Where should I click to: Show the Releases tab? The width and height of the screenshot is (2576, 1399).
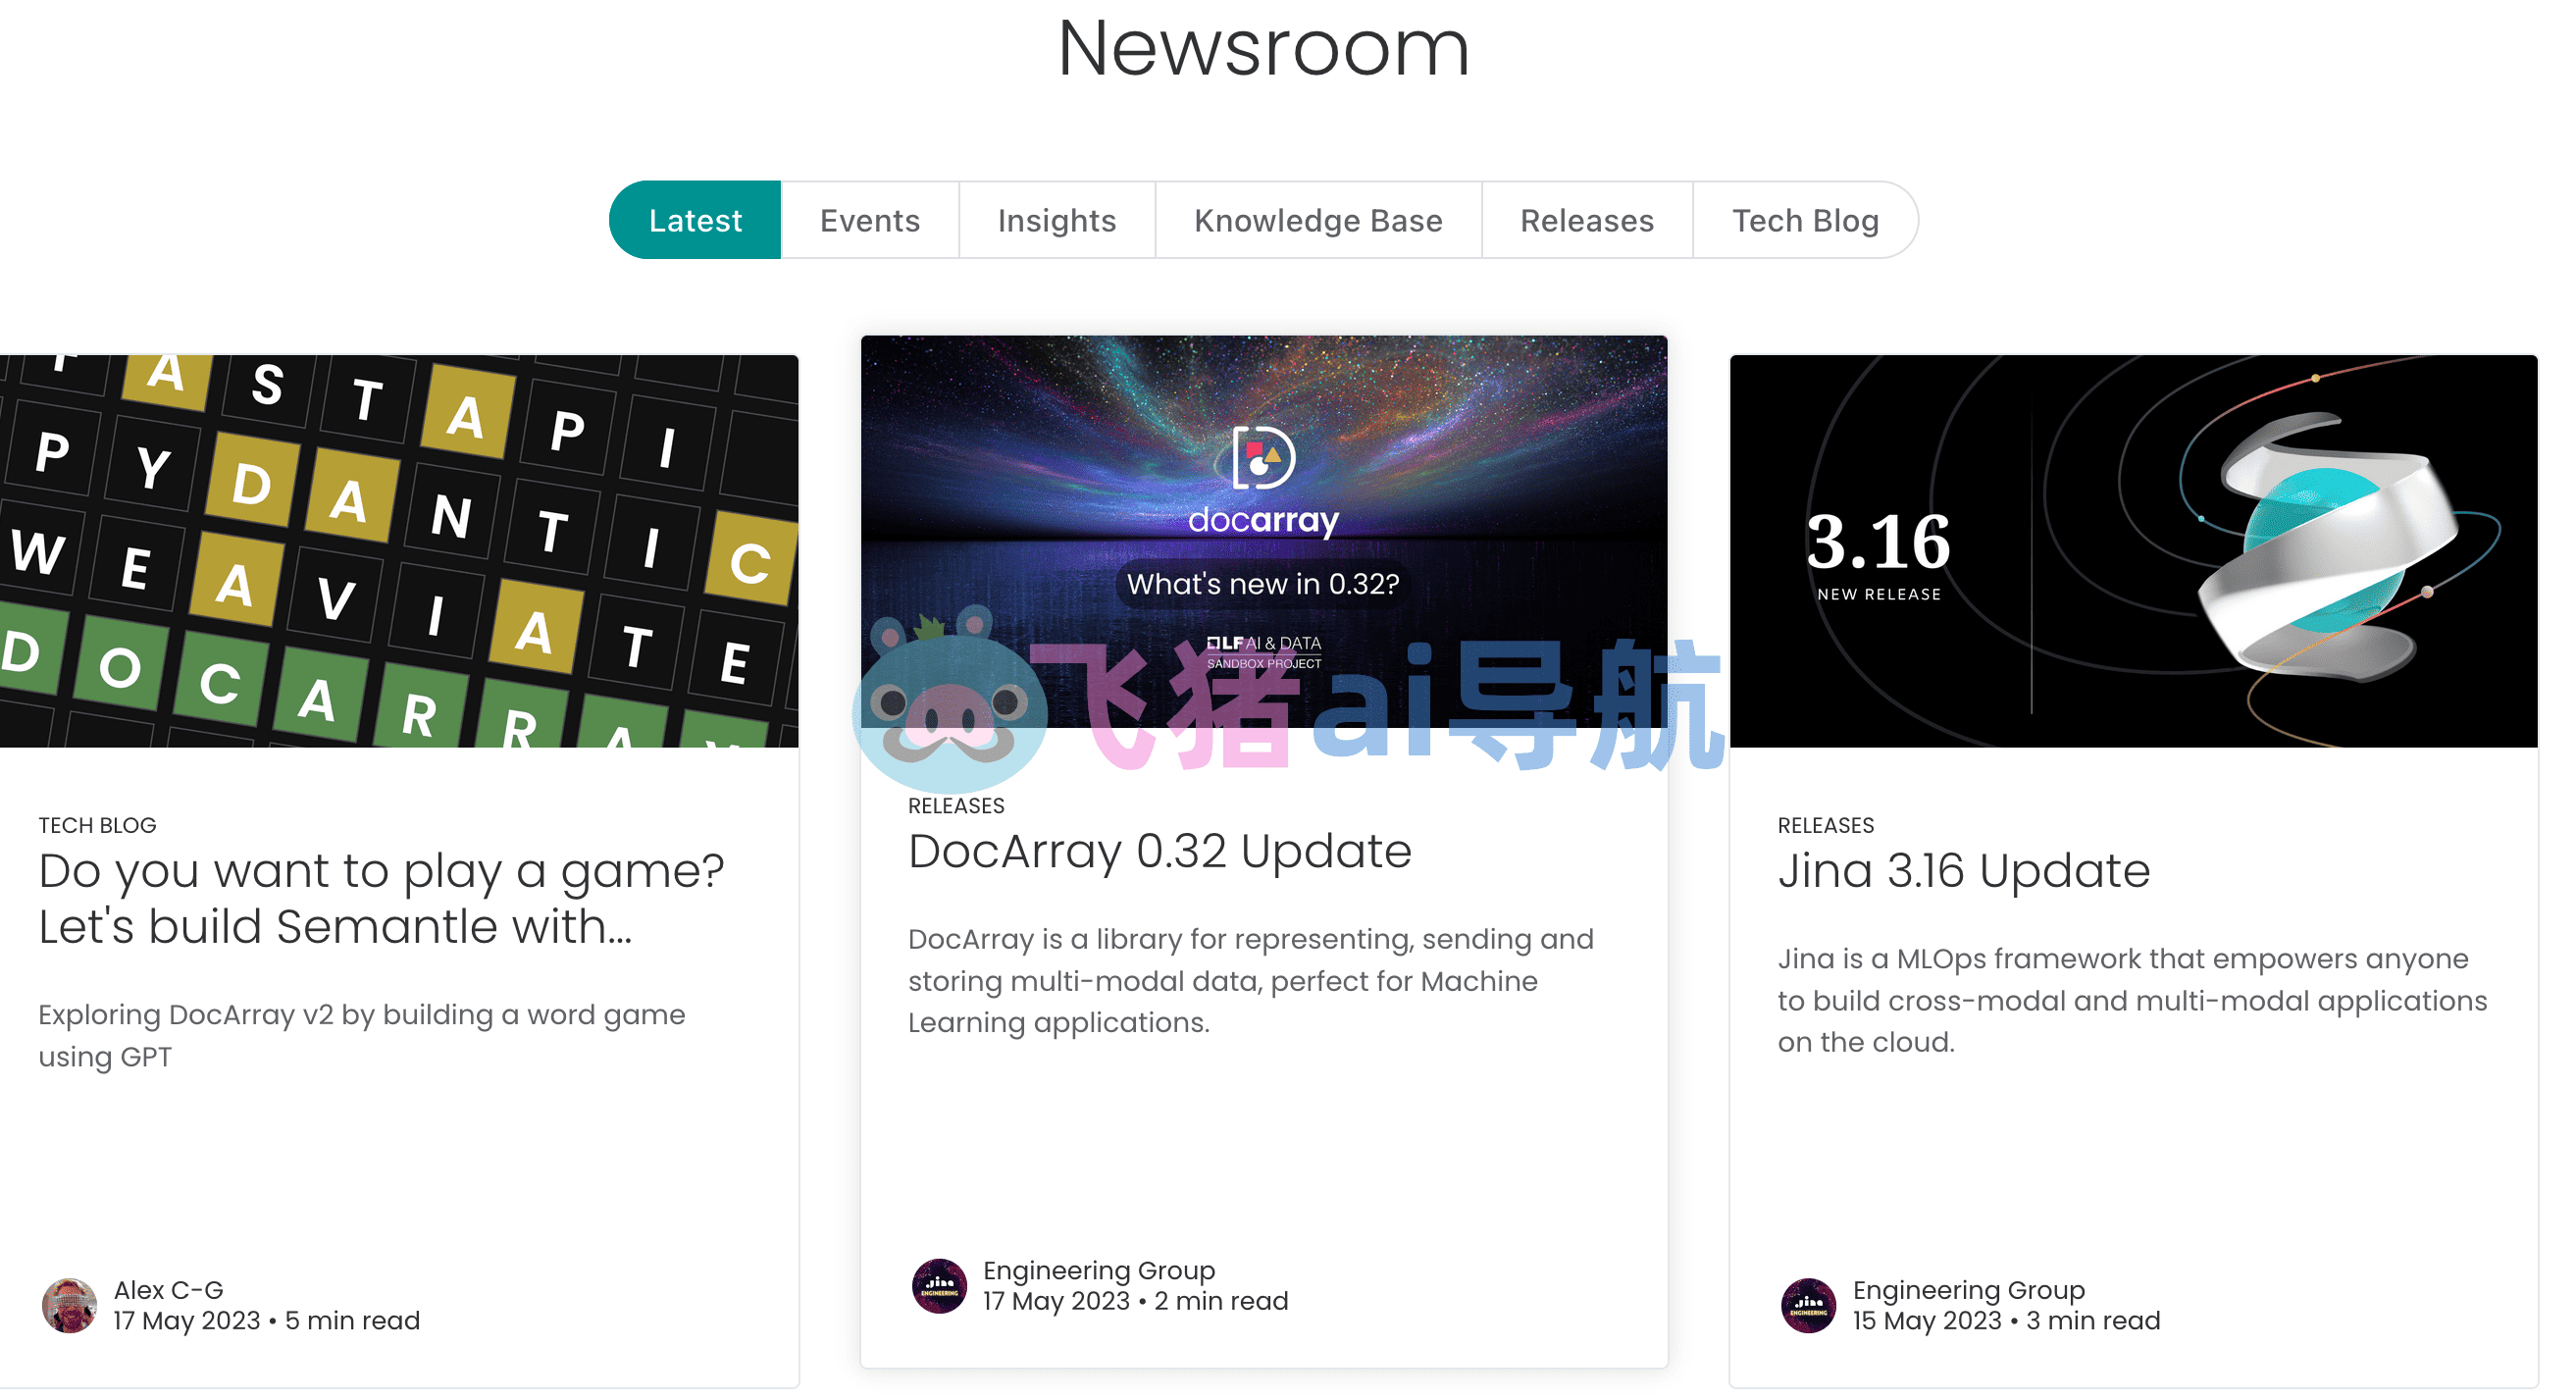tap(1587, 220)
